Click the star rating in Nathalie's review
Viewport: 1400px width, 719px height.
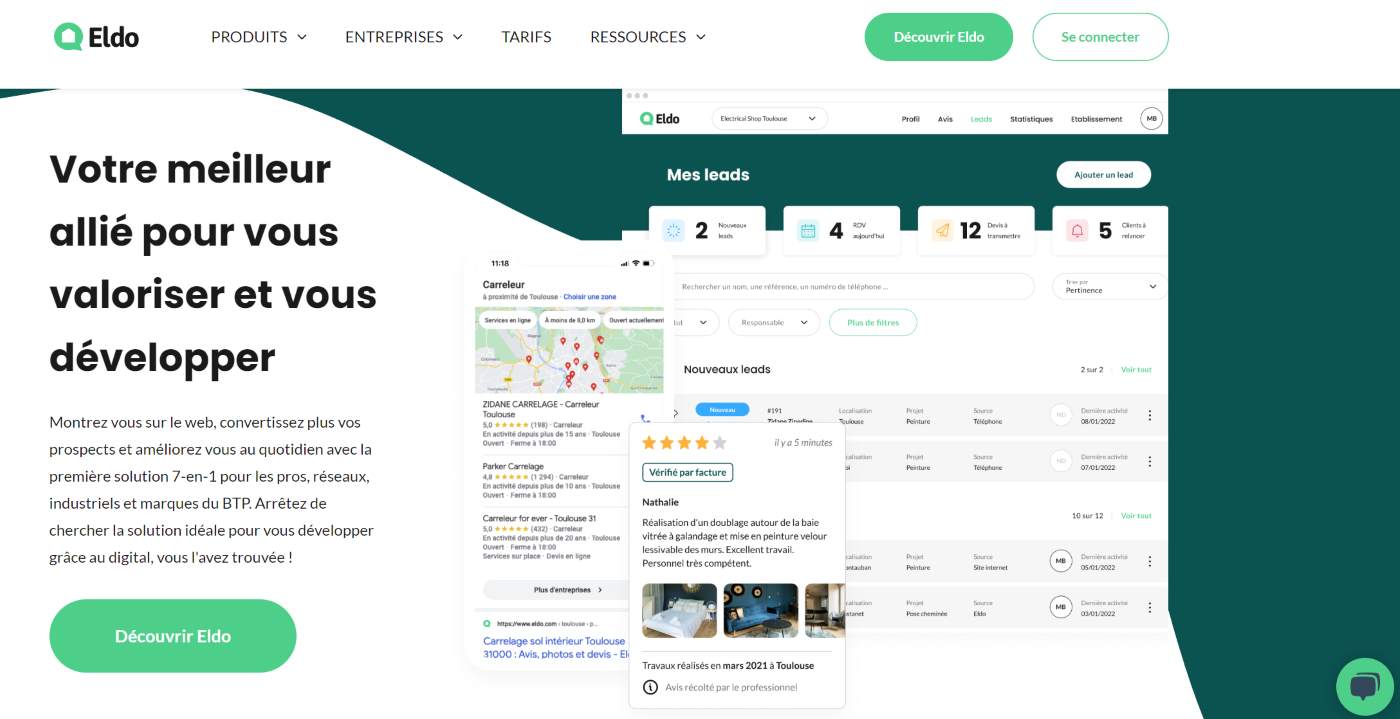click(x=684, y=442)
